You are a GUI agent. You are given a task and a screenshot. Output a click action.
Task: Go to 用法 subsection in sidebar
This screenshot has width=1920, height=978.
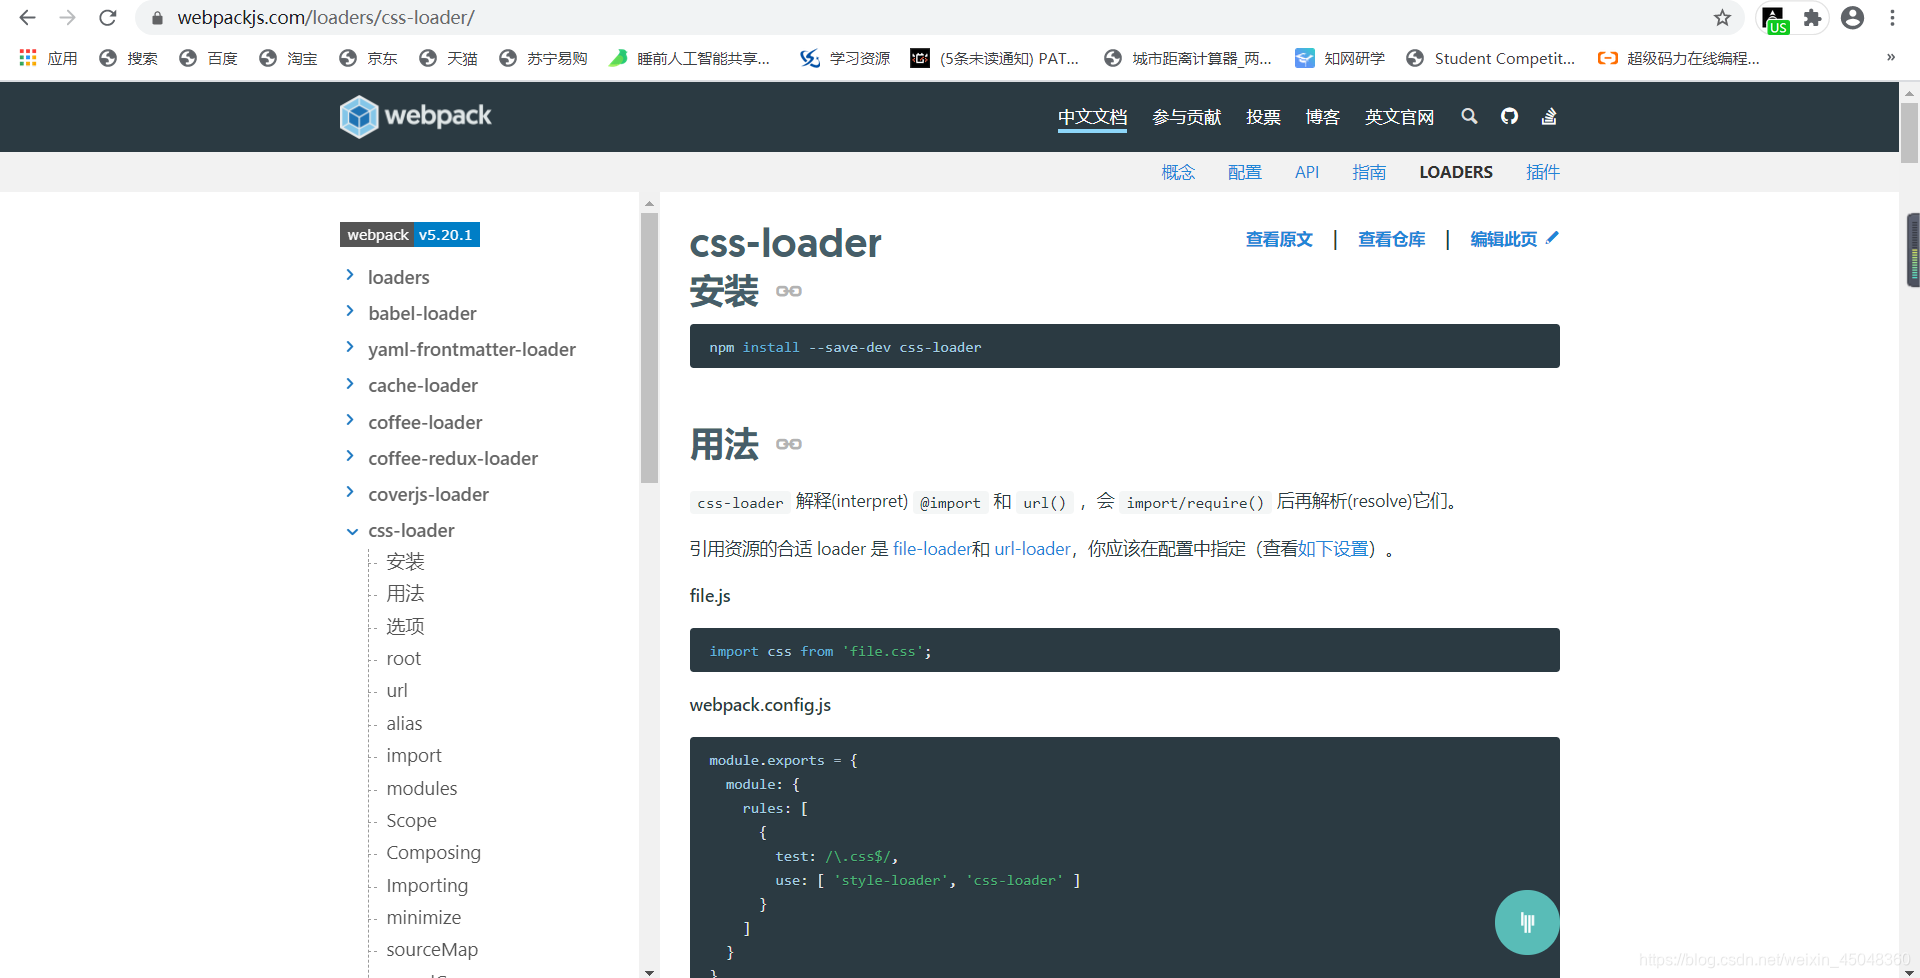(405, 594)
